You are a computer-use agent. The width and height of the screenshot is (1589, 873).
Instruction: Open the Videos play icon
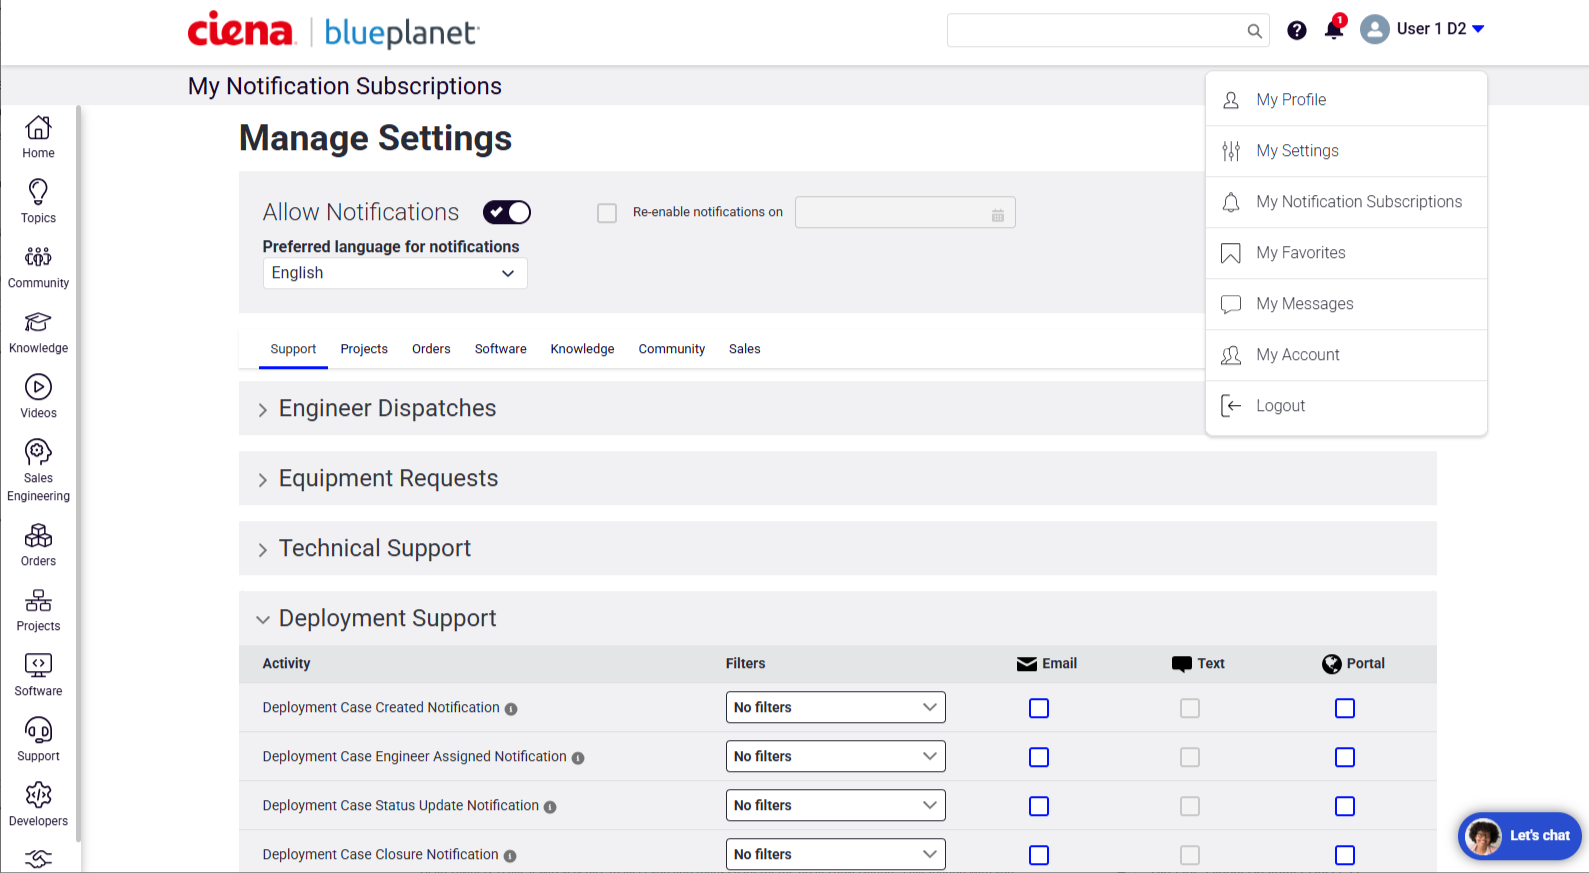tap(38, 388)
